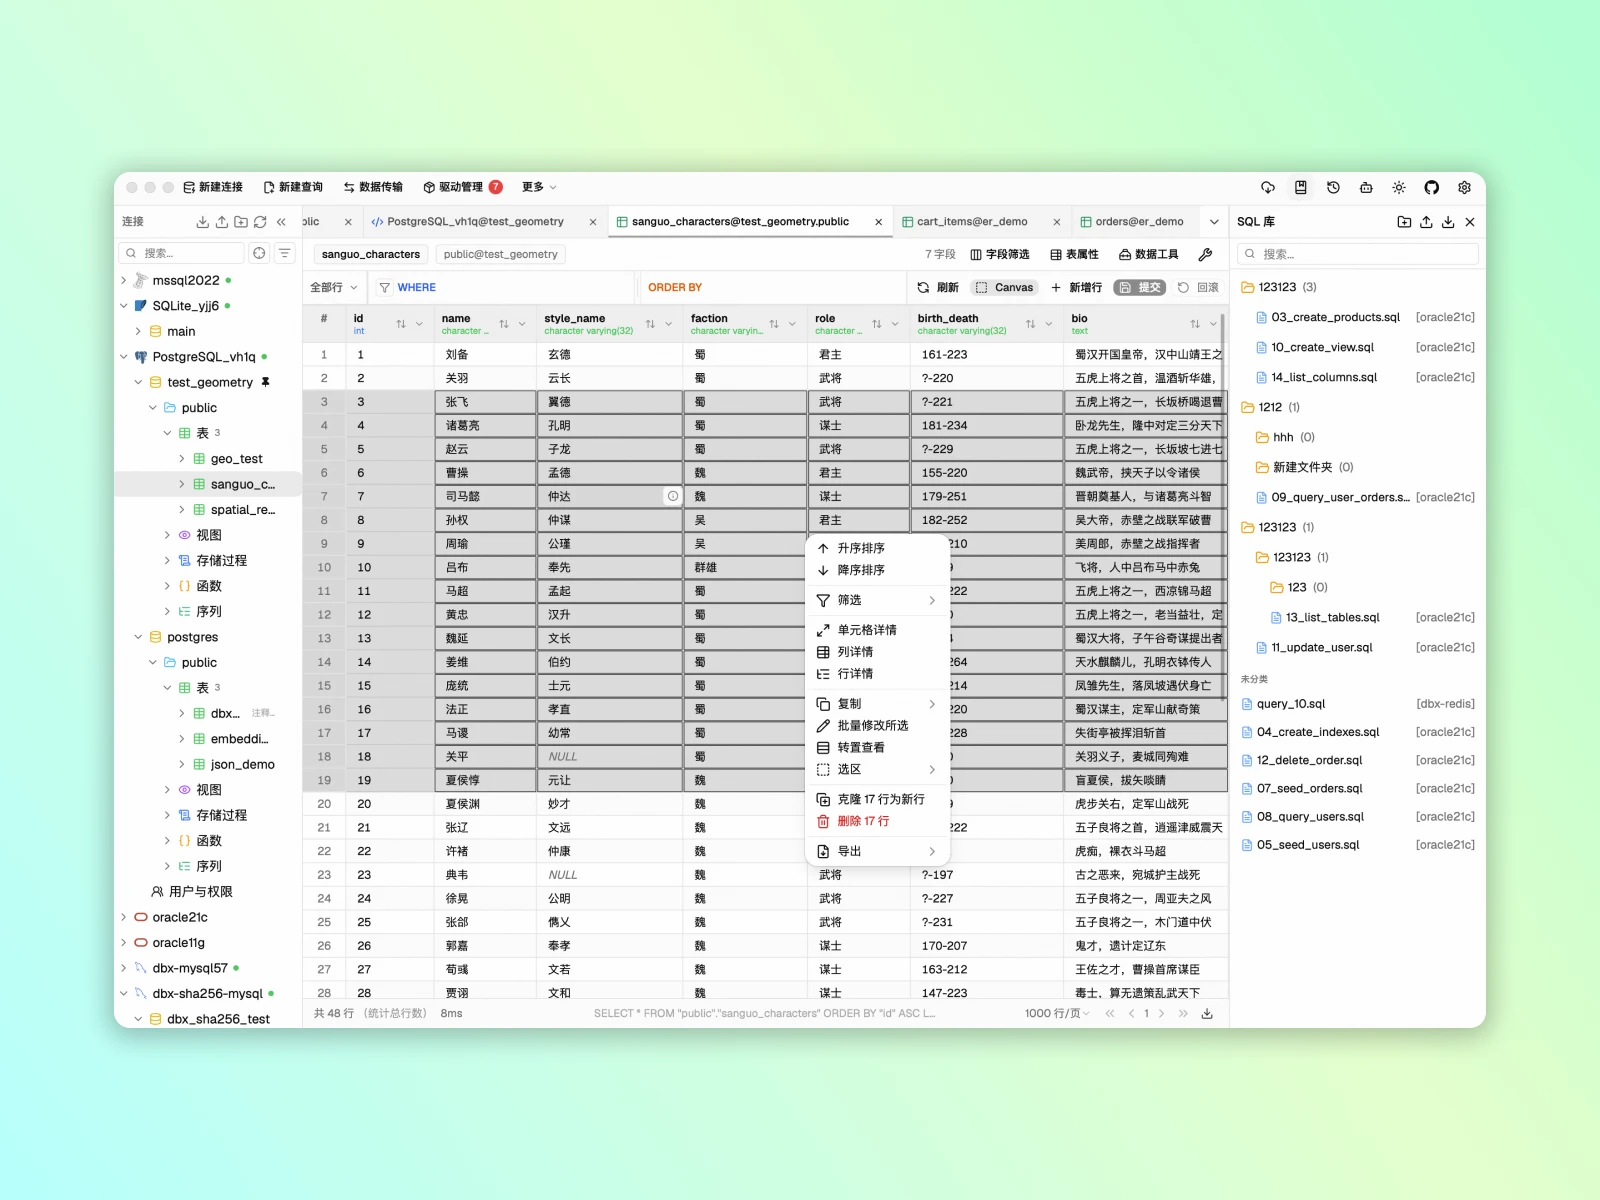Sort by the name column arrows
Screen dimensions: 1600x1200
coord(504,324)
